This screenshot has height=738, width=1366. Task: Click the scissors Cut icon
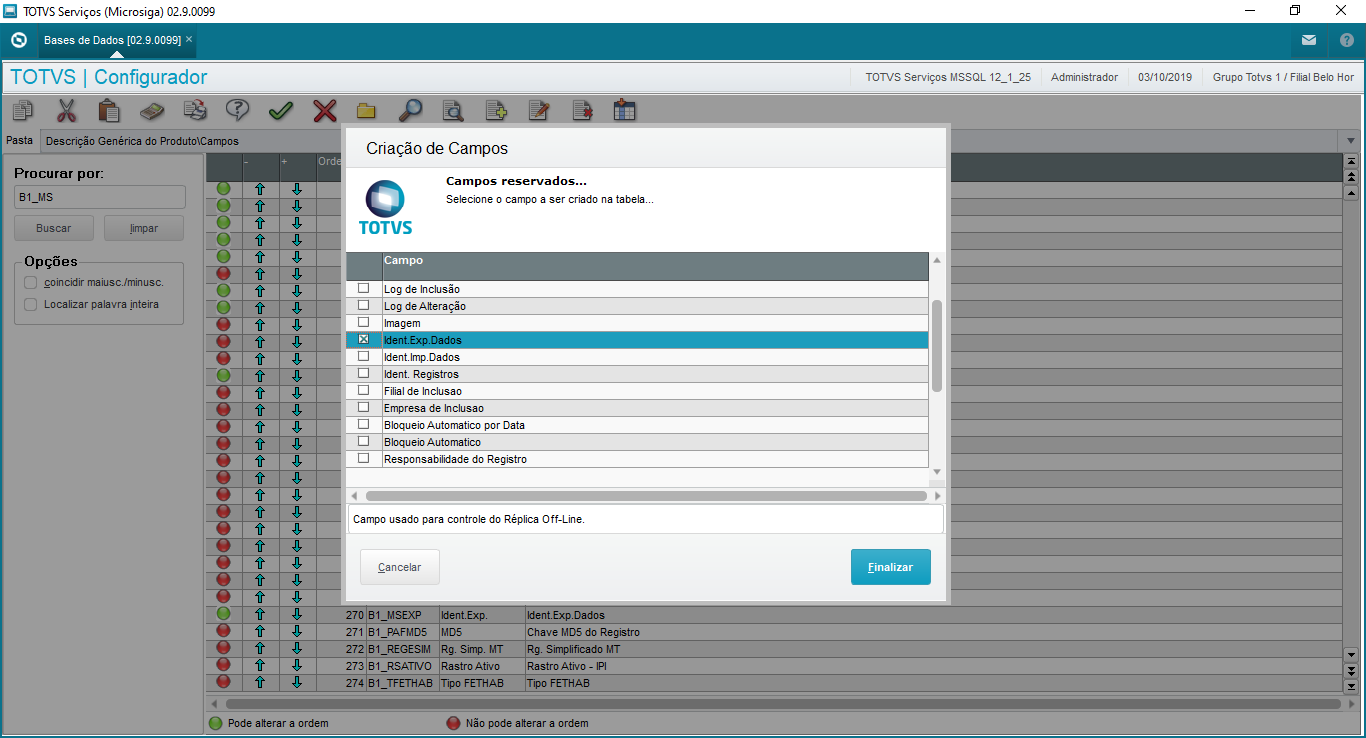(66, 110)
